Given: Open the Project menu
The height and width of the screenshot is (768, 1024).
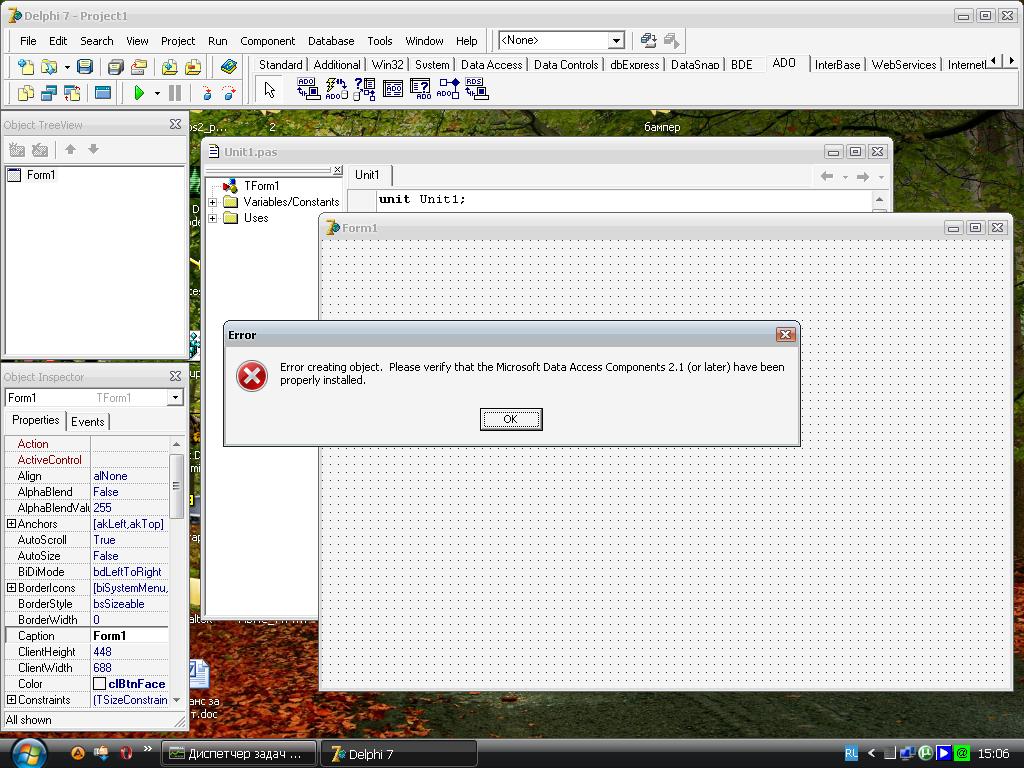Looking at the screenshot, I should tap(178, 40).
